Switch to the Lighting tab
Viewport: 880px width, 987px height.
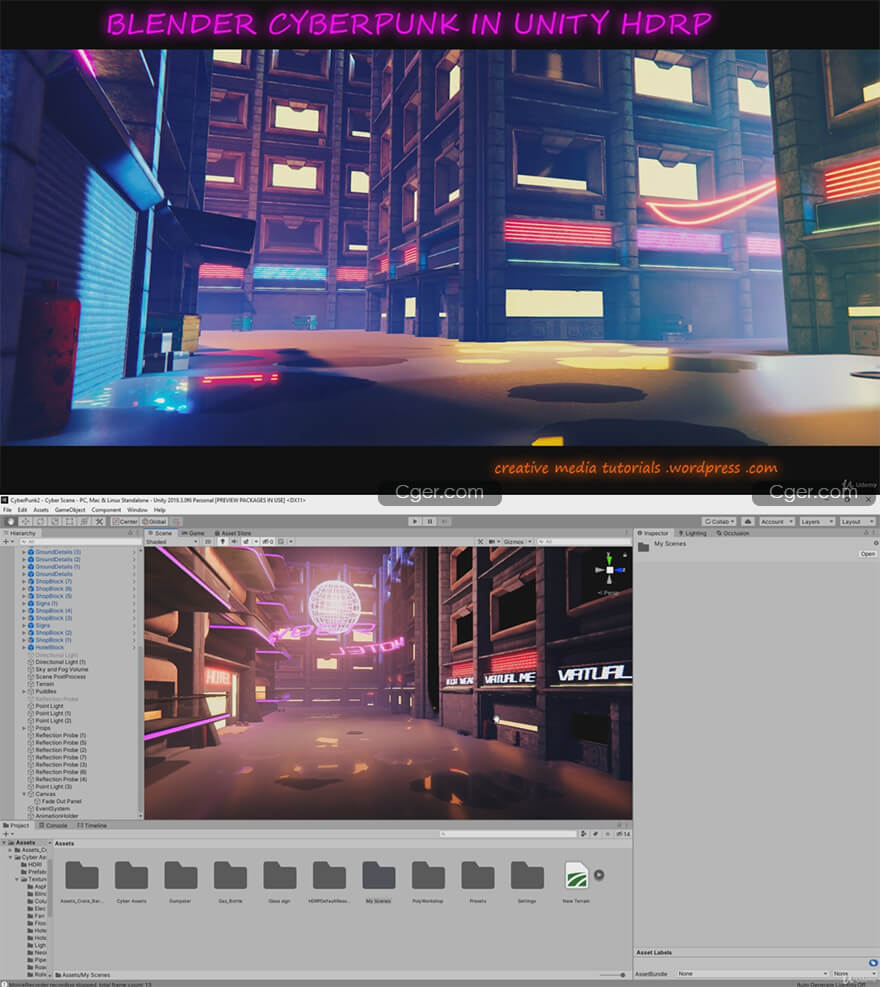[692, 533]
